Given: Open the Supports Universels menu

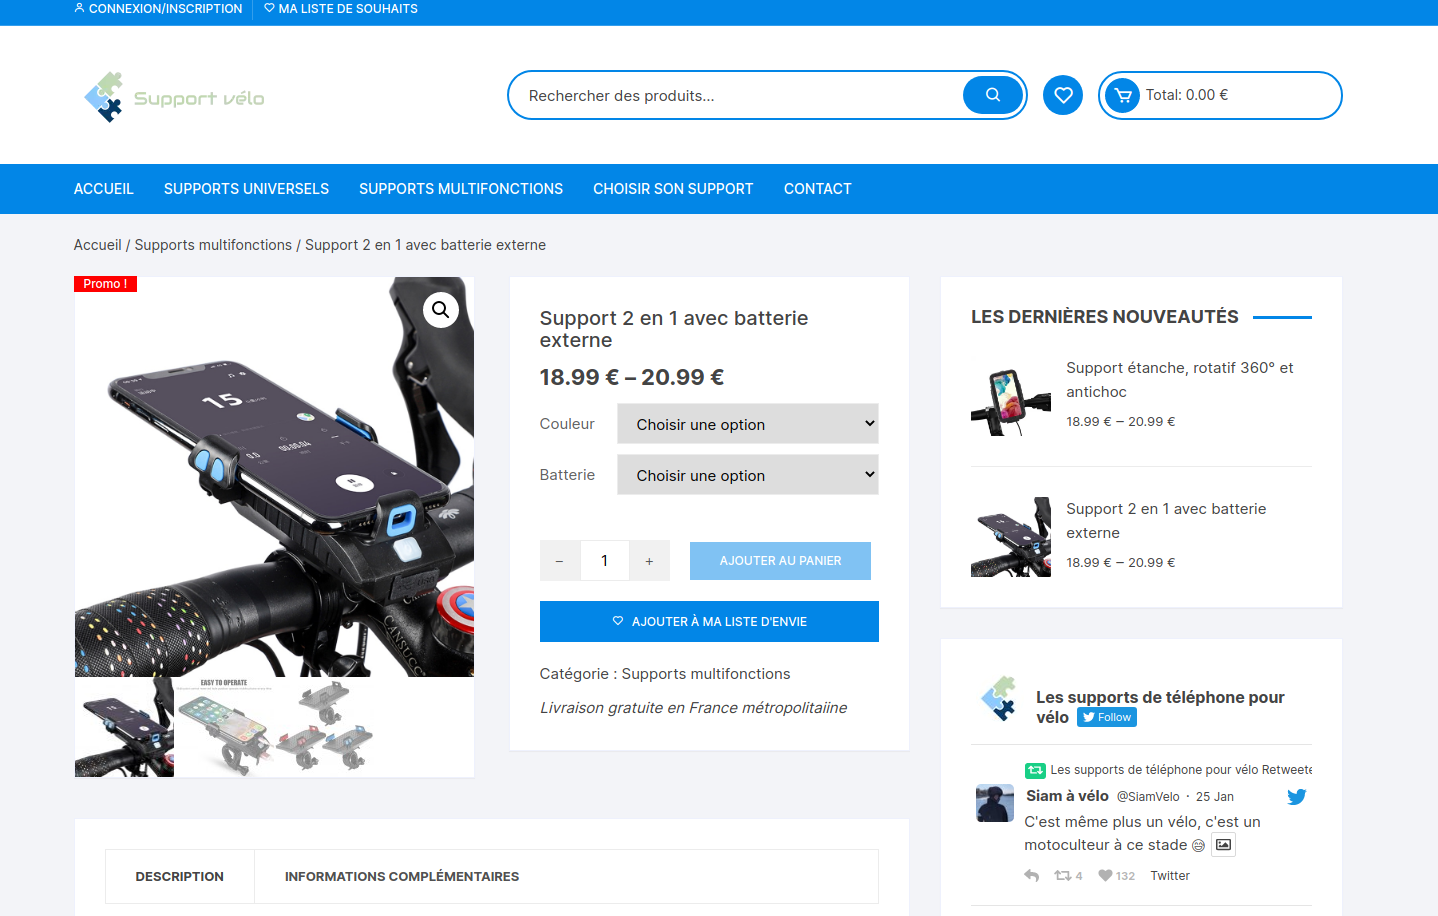Looking at the screenshot, I should [246, 188].
